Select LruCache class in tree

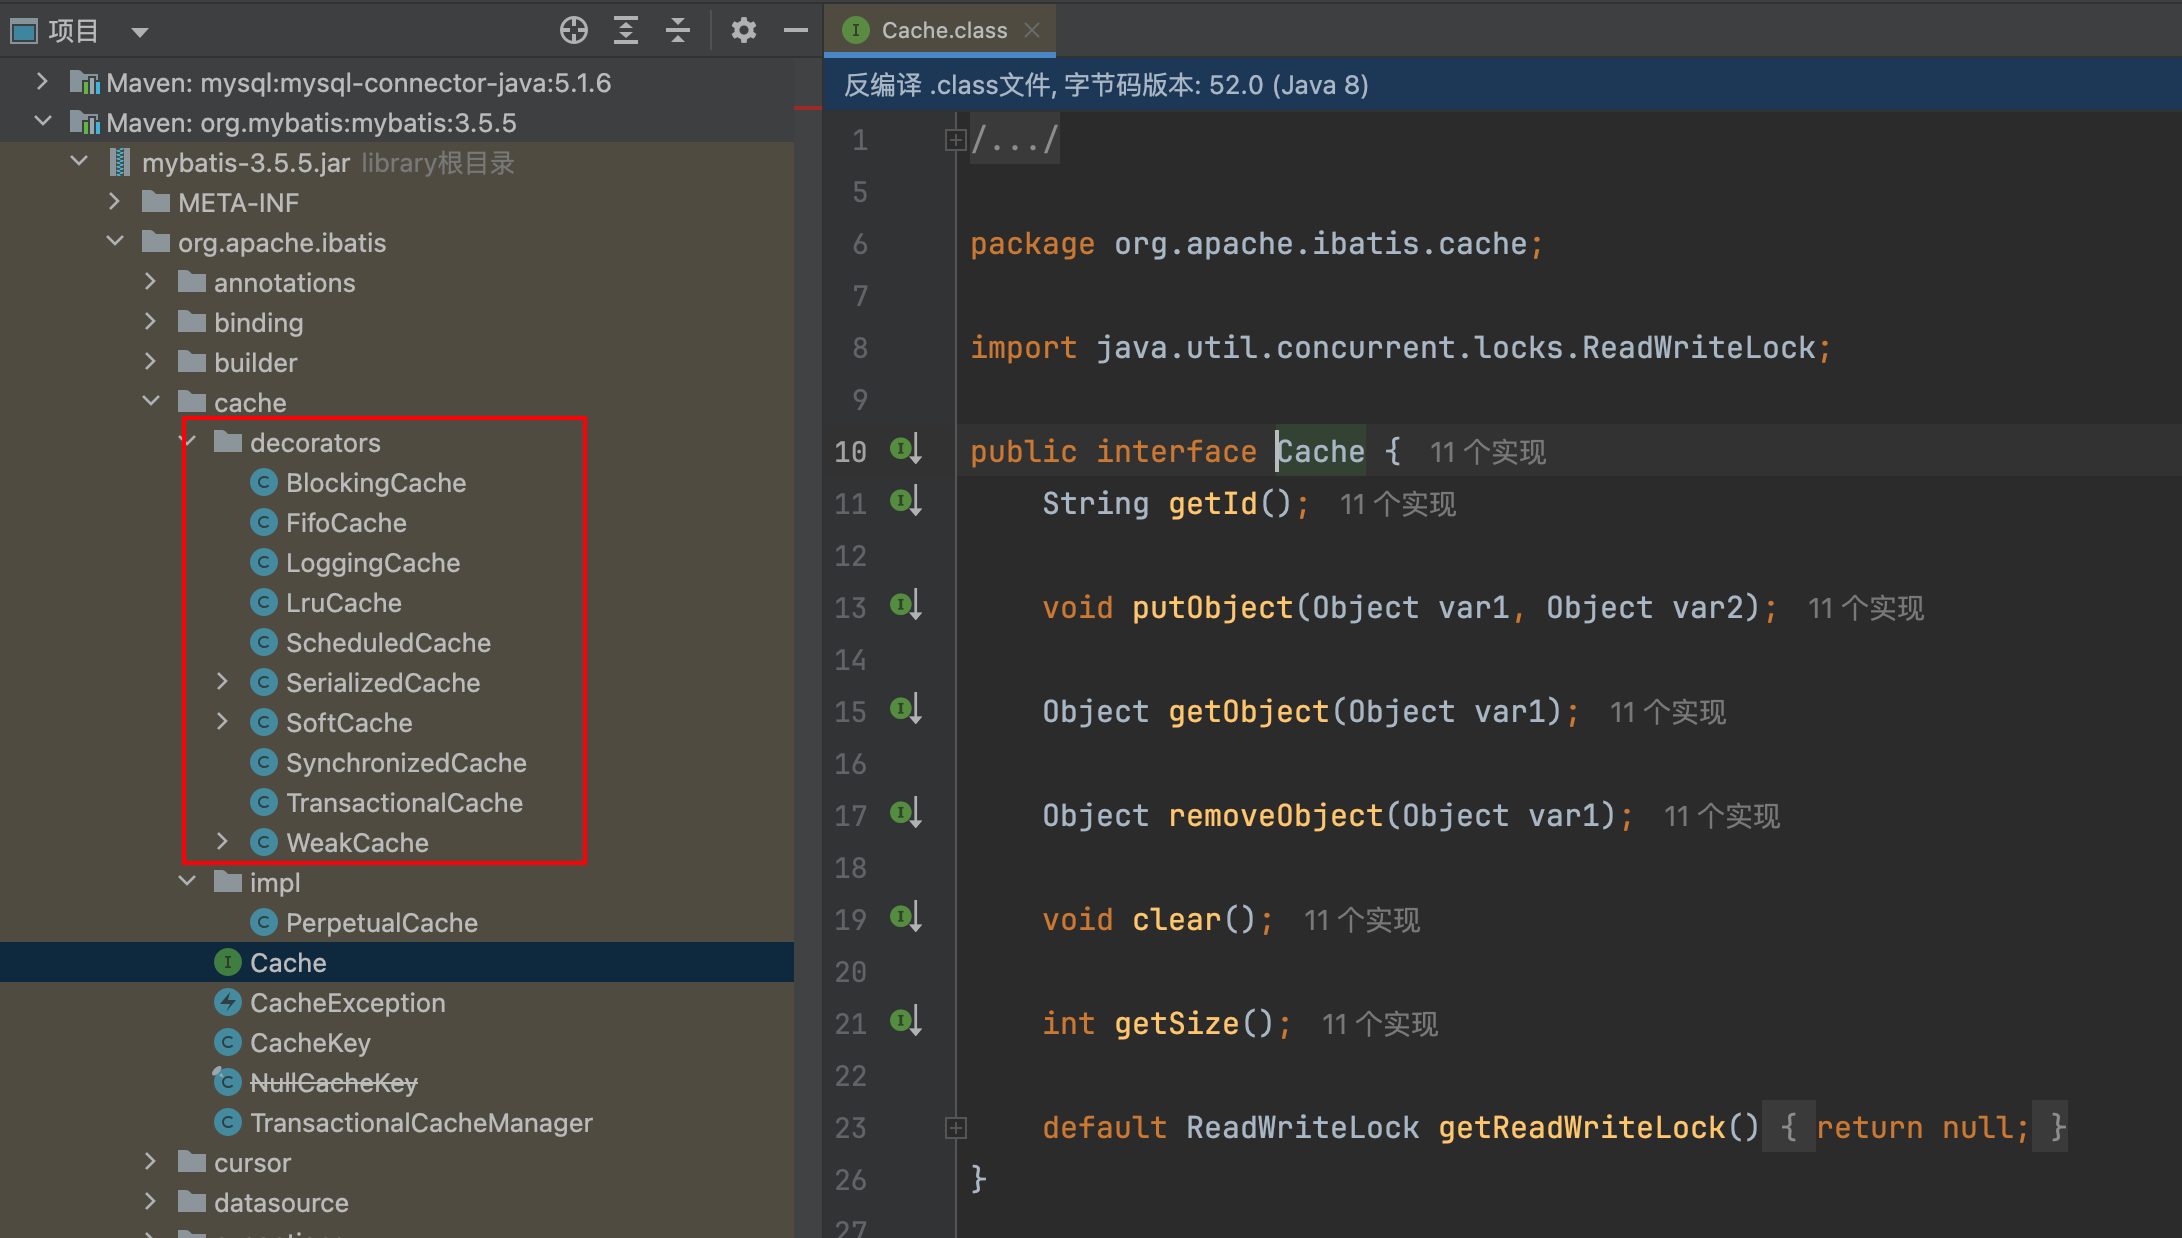(x=344, y=603)
